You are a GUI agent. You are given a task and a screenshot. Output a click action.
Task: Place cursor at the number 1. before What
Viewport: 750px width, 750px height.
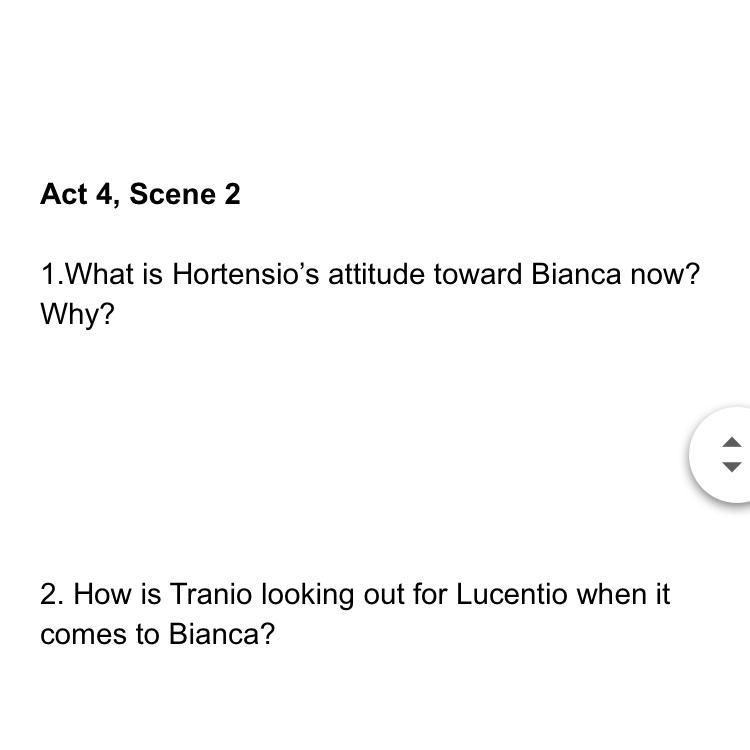click(x=52, y=274)
